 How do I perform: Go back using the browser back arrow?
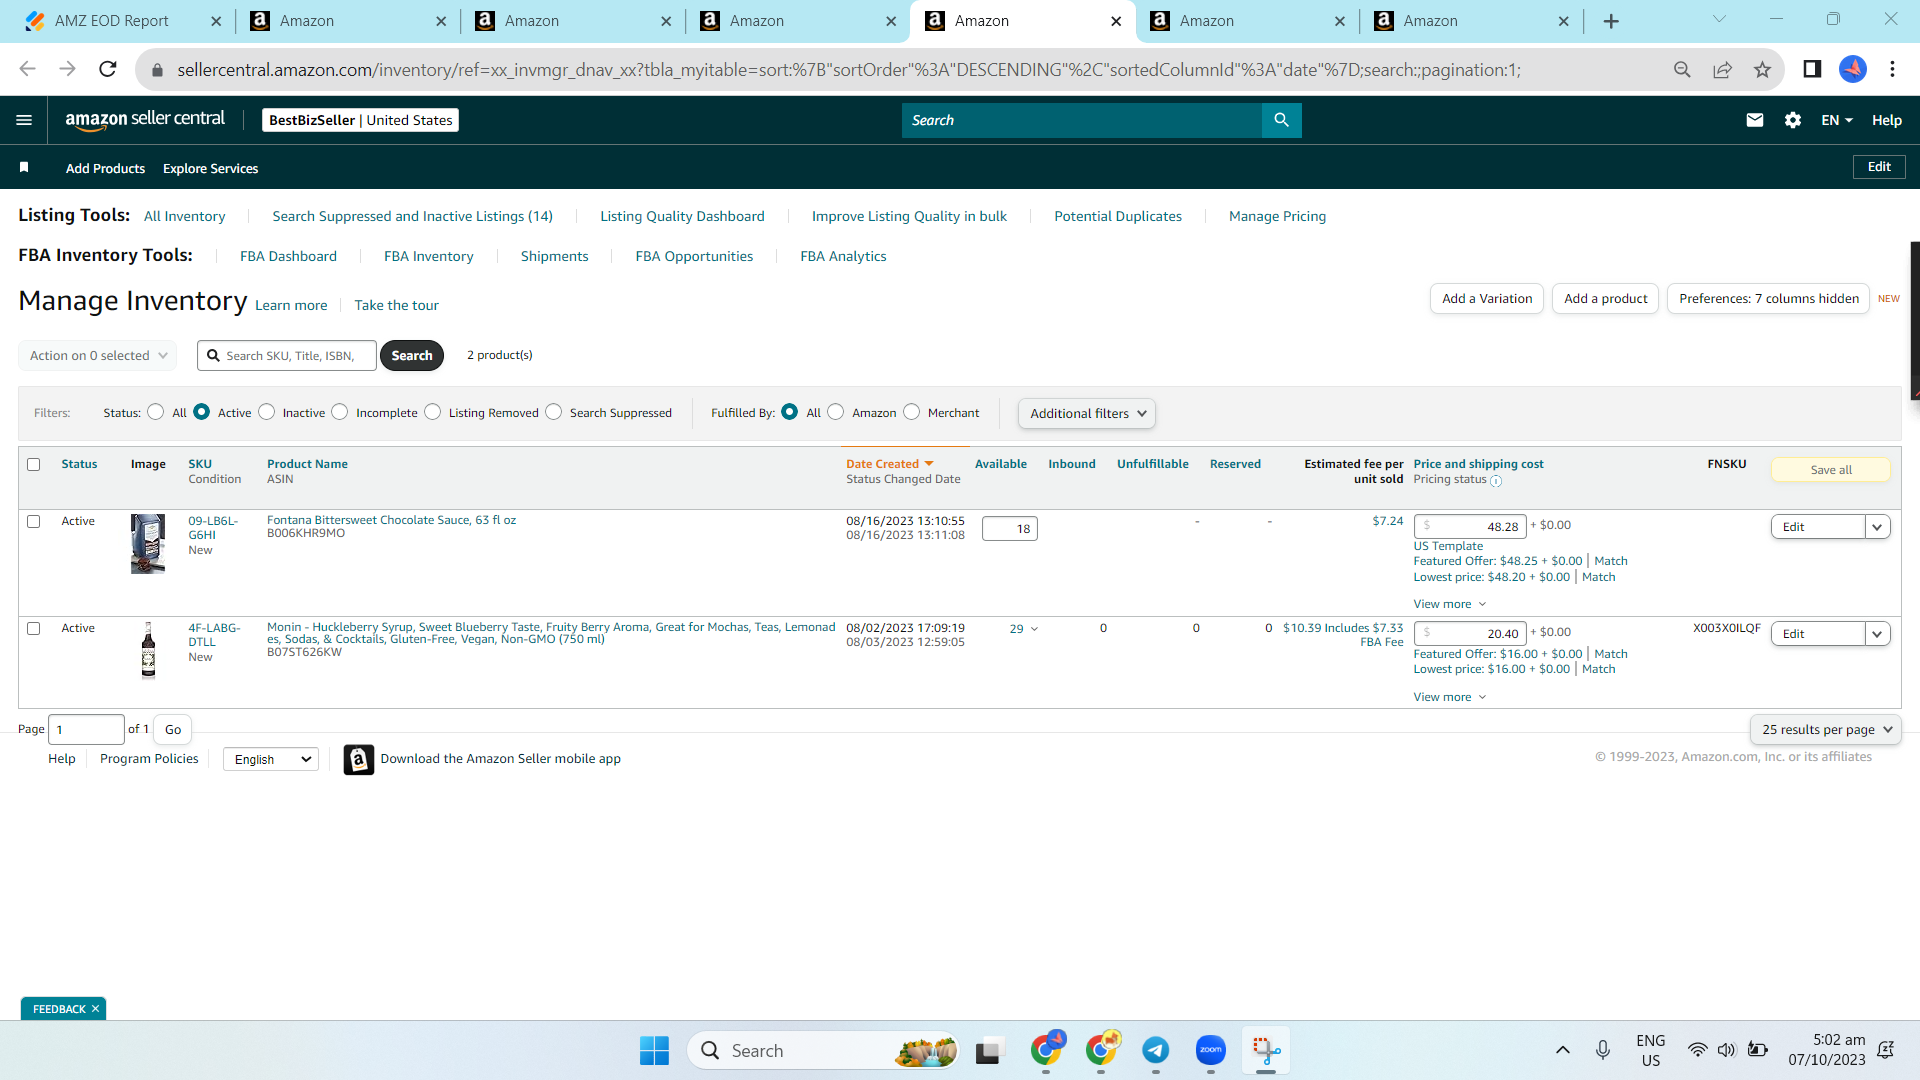coord(27,69)
